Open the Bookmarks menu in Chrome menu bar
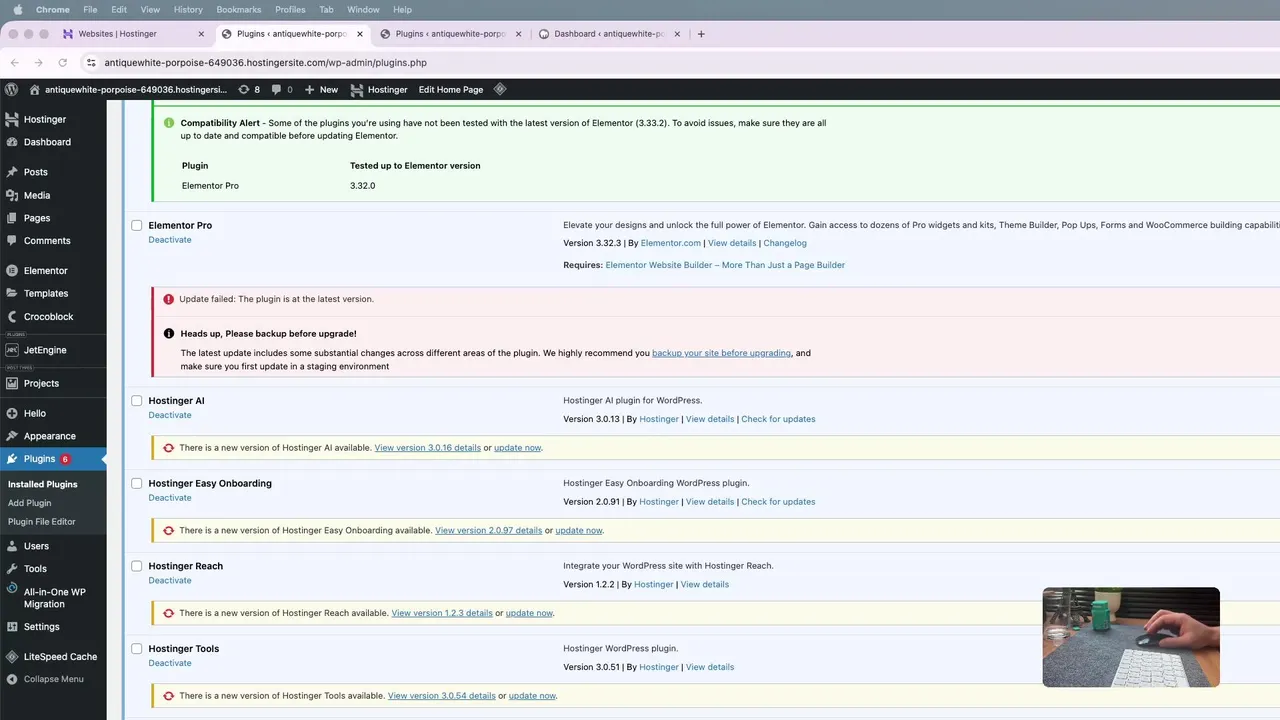 coord(238,9)
